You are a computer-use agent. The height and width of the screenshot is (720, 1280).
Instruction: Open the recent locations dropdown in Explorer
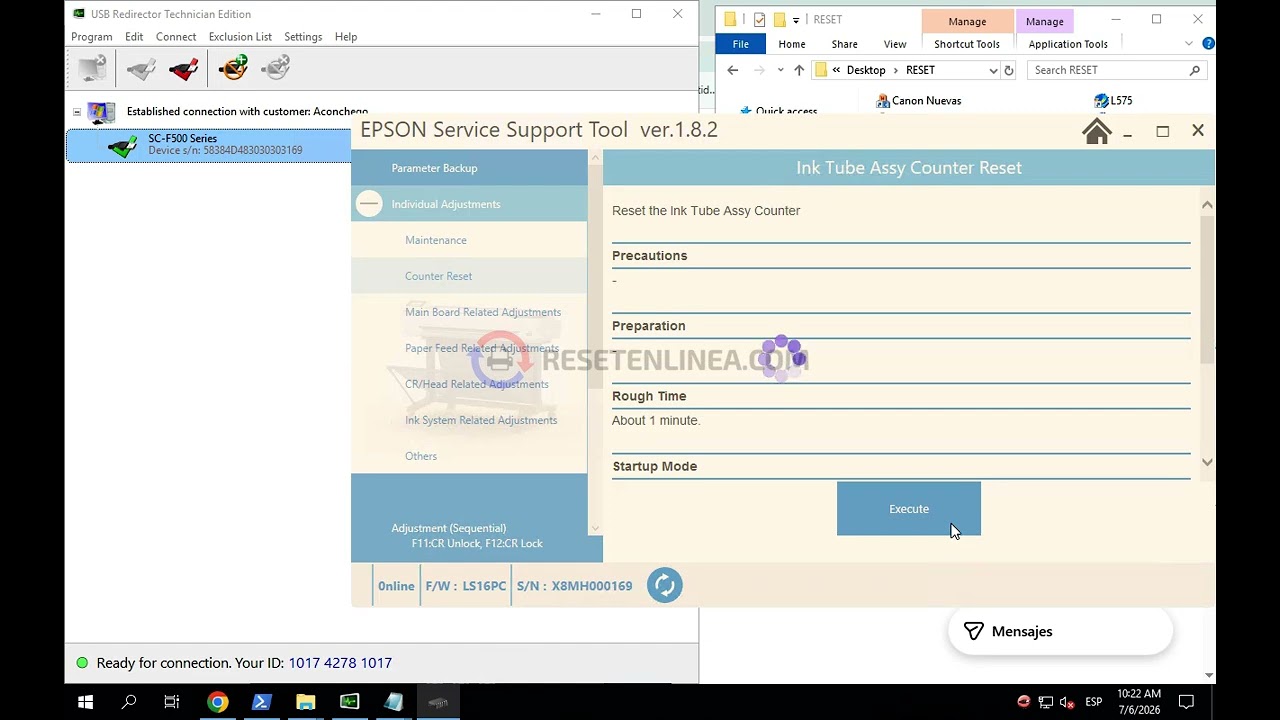(x=780, y=70)
